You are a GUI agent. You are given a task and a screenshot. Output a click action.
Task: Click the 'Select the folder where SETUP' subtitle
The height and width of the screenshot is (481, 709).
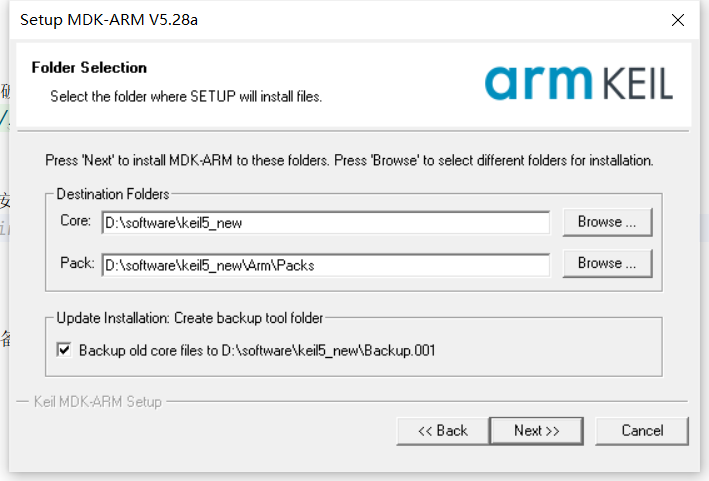186,97
